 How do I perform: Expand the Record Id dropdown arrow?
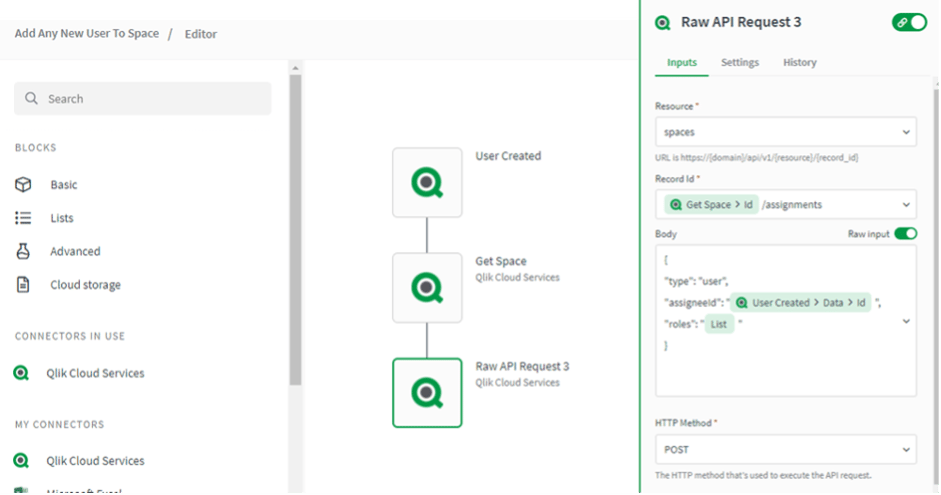[x=906, y=205]
